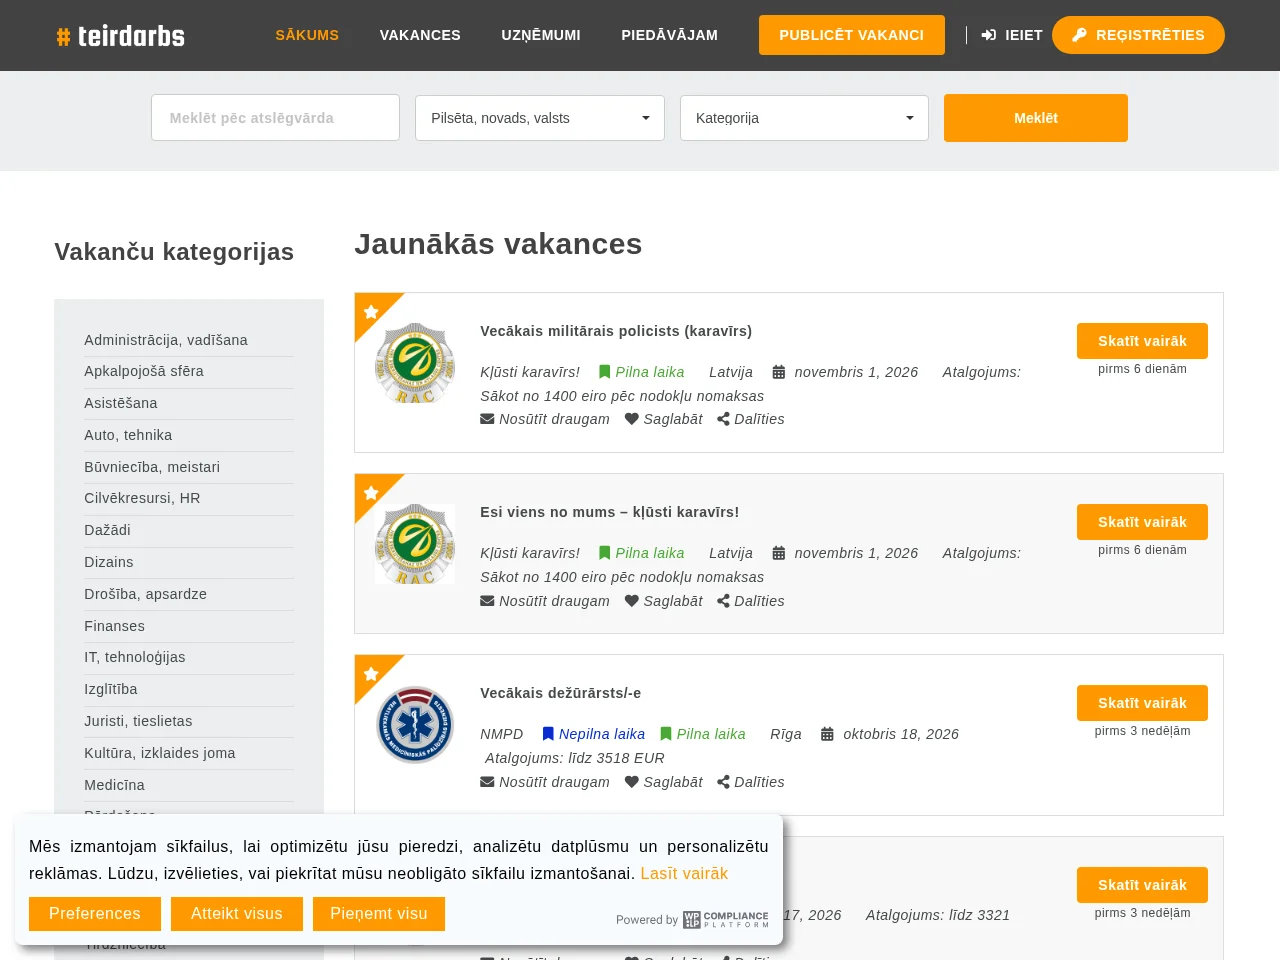Image resolution: width=1280 pixels, height=960 pixels.
Task: Focus the Meklēt pēc atslēgvārda search field
Action: click(x=275, y=118)
